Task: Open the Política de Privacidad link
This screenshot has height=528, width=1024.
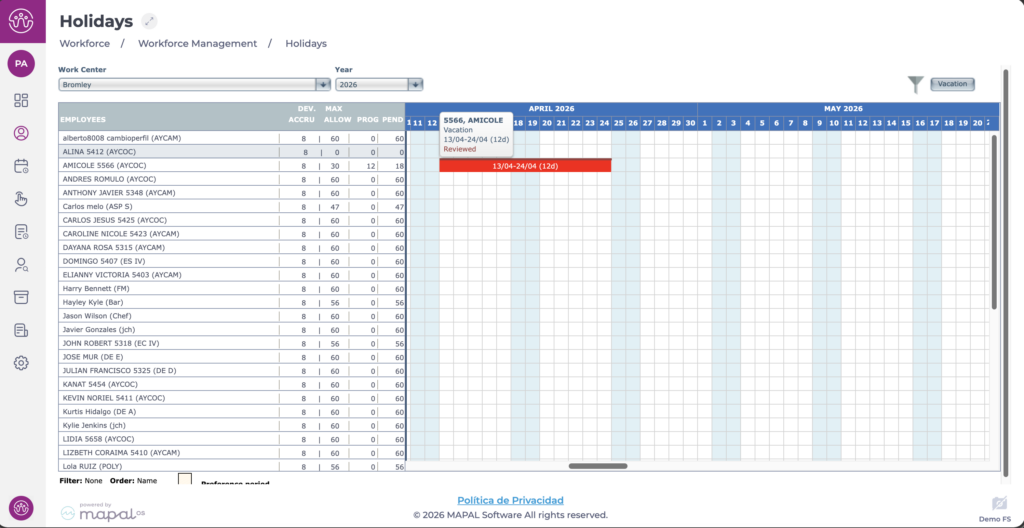Action: [510, 500]
